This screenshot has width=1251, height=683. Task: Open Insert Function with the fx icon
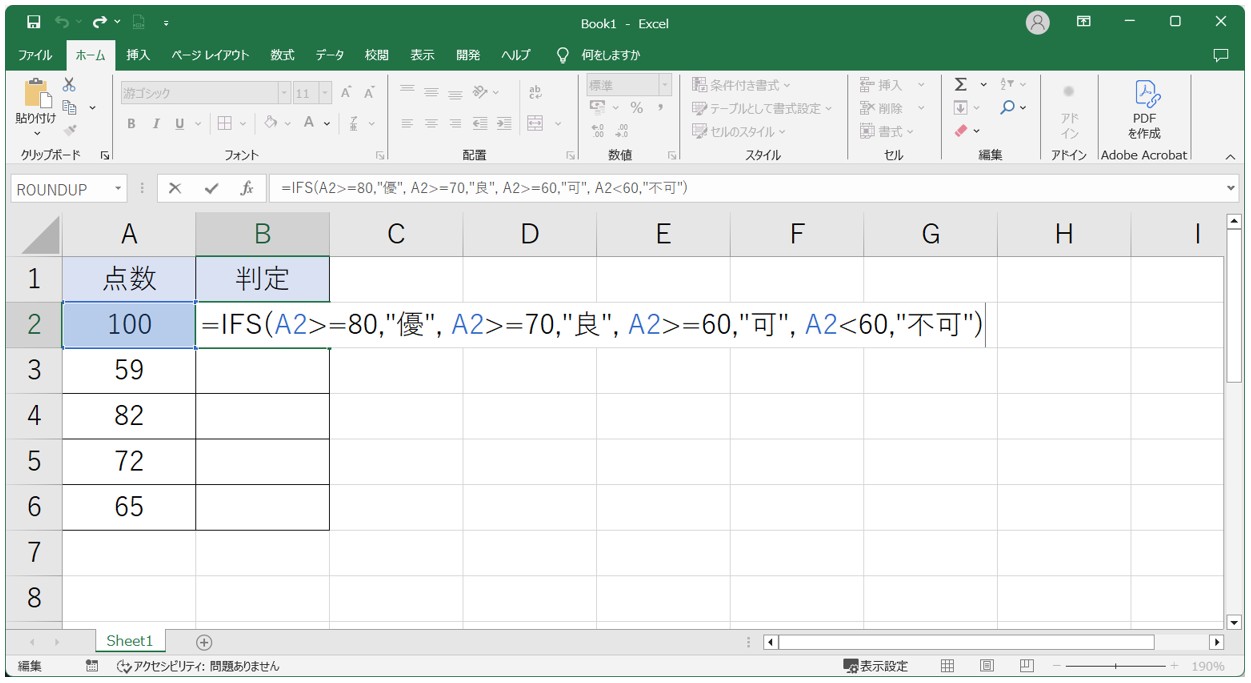point(247,188)
